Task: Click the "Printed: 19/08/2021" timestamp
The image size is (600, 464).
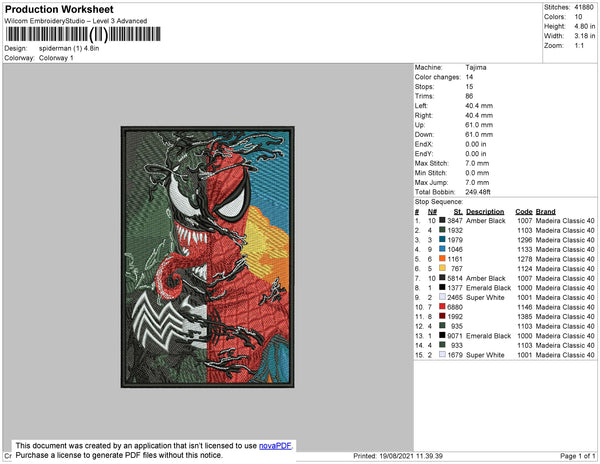Action: 398,456
